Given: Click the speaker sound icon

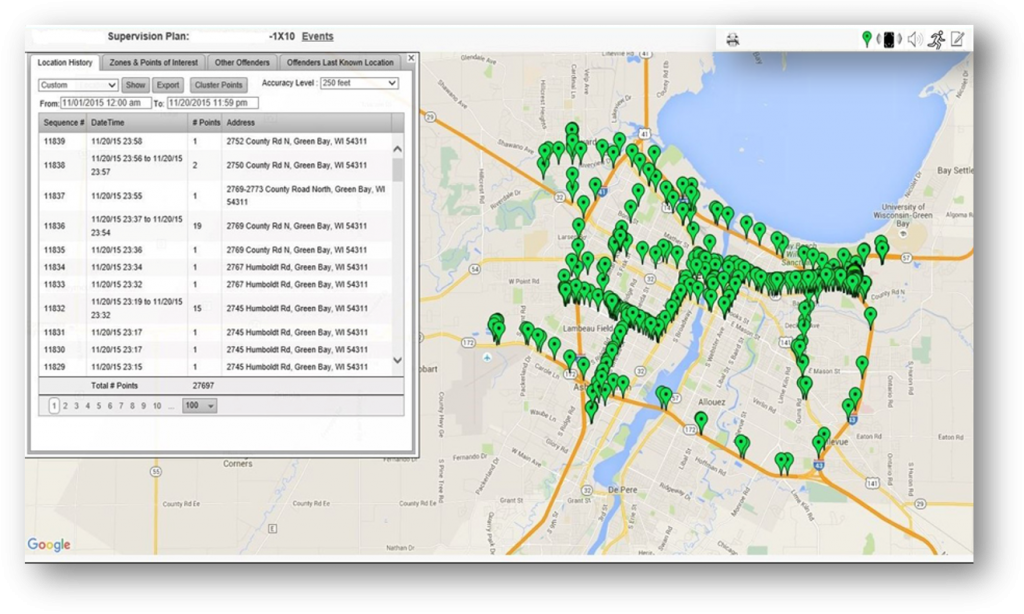Looking at the screenshot, I should click(x=913, y=40).
